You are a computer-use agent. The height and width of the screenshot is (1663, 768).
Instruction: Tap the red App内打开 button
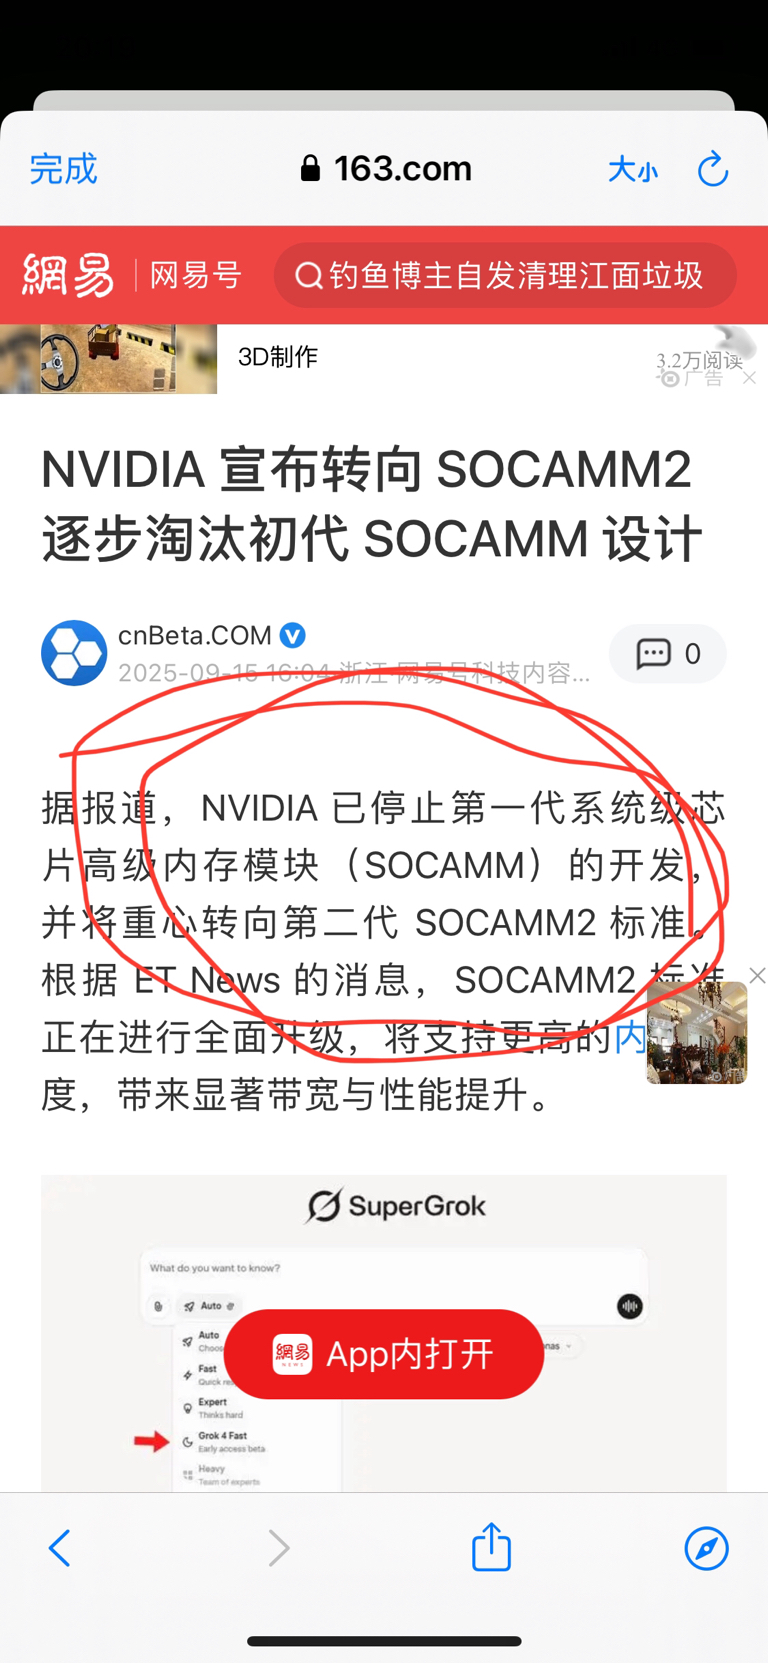[x=384, y=1354]
